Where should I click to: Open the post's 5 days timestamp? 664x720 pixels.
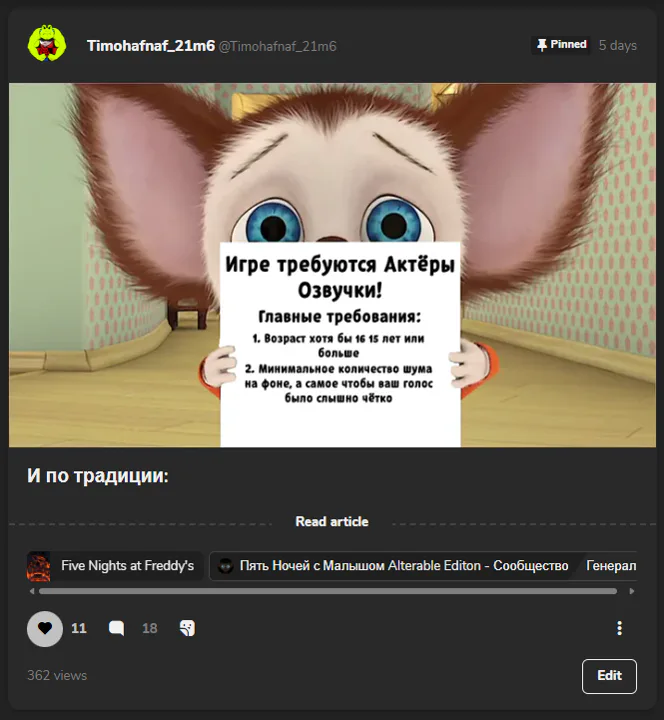point(618,45)
